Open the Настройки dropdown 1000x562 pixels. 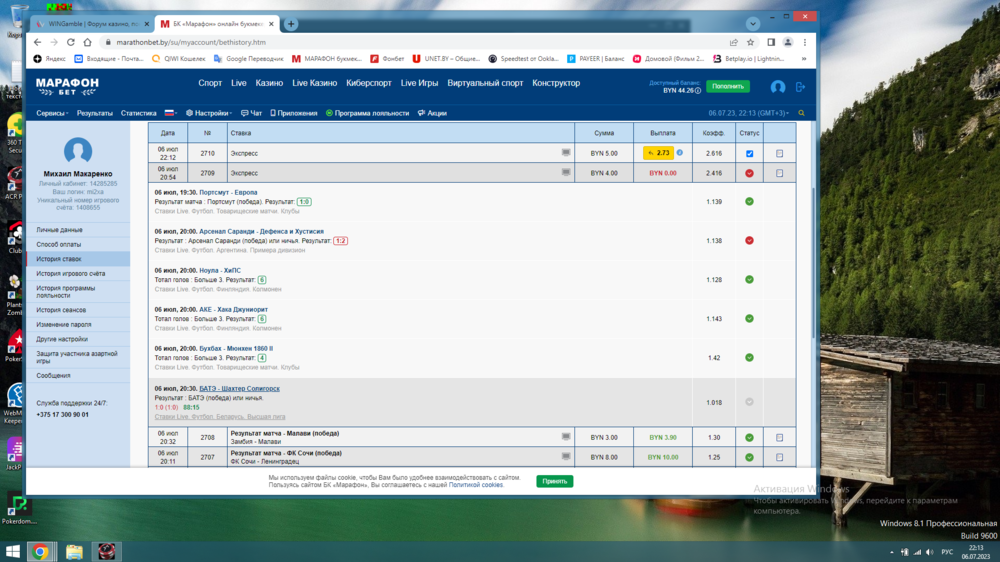point(211,114)
